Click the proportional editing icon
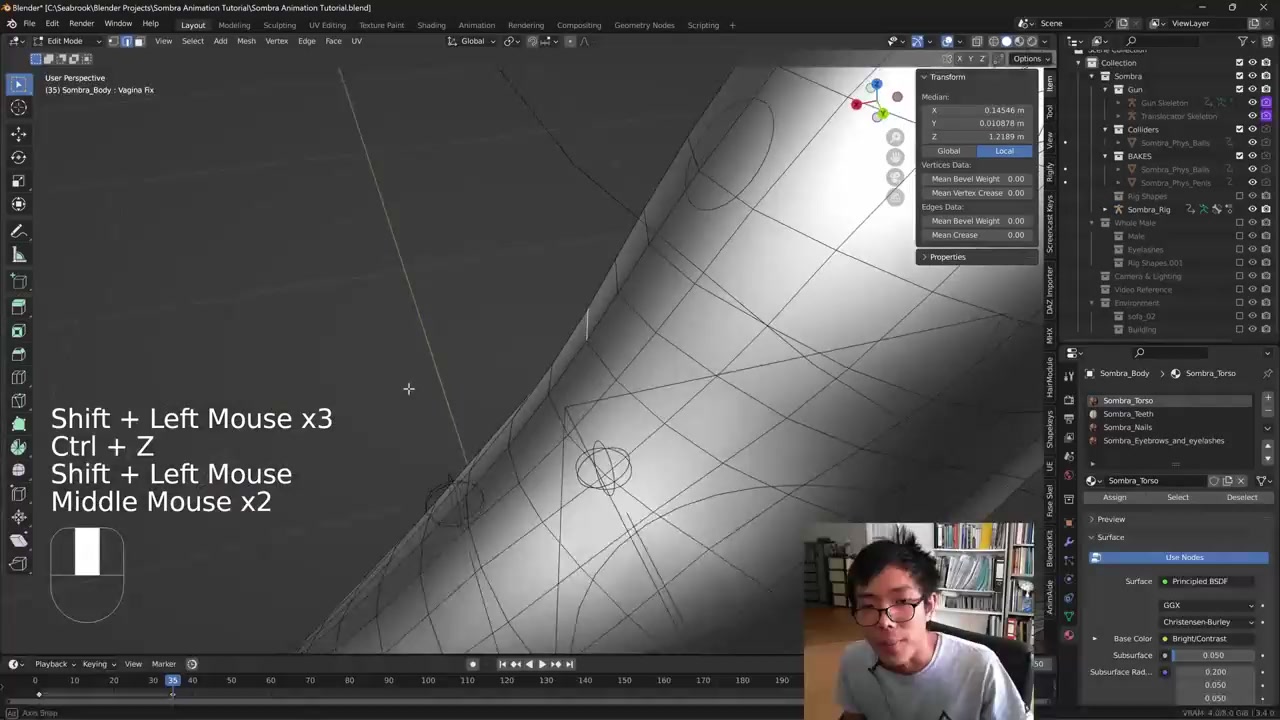 pyautogui.click(x=571, y=41)
